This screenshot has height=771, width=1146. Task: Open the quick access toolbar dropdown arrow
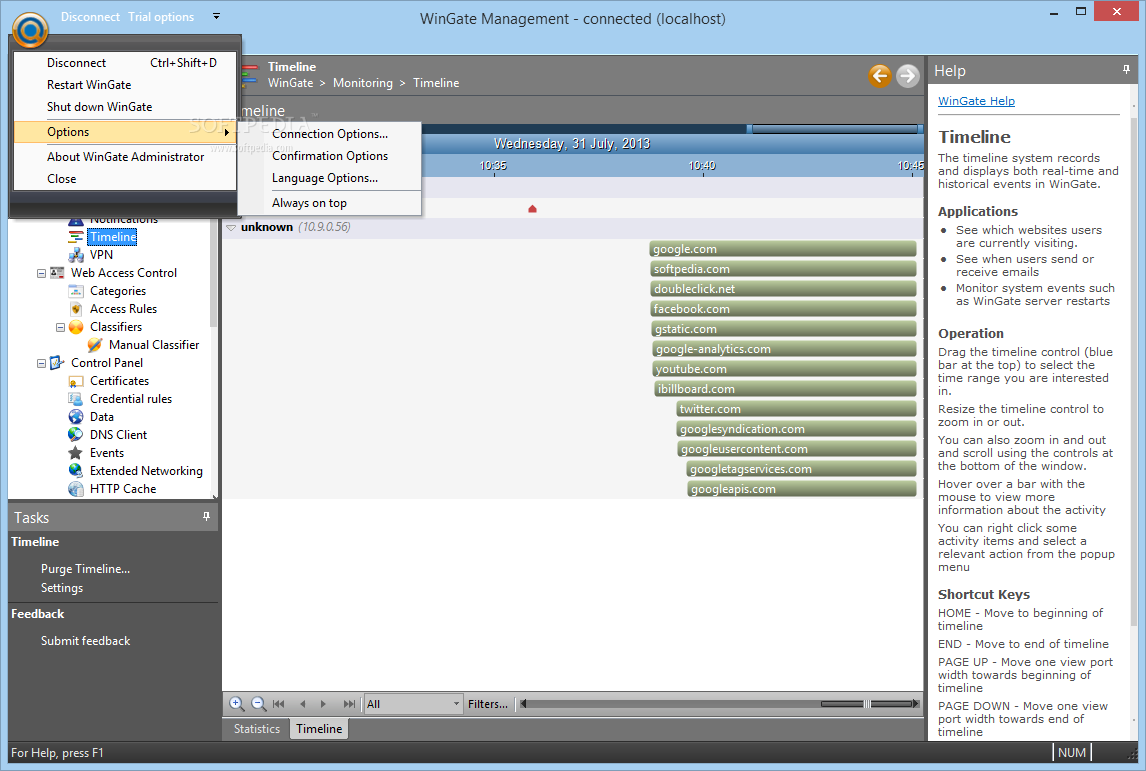tap(216, 15)
